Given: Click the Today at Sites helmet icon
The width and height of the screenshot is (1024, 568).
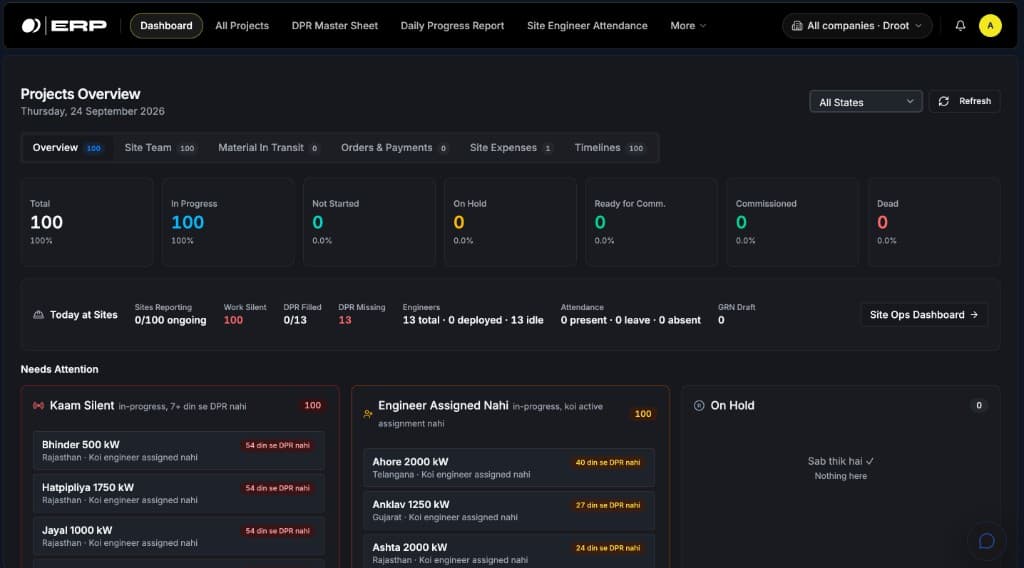Looking at the screenshot, I should tap(39, 315).
